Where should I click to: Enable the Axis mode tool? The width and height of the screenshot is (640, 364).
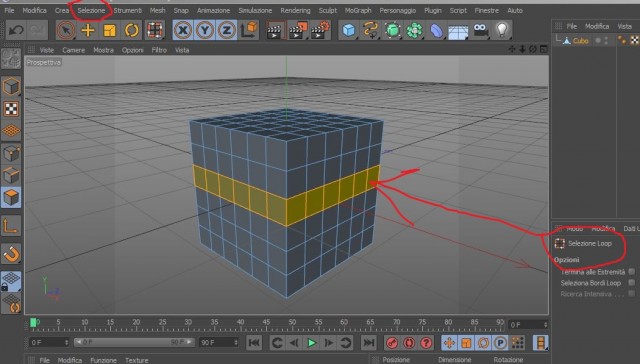[11, 226]
